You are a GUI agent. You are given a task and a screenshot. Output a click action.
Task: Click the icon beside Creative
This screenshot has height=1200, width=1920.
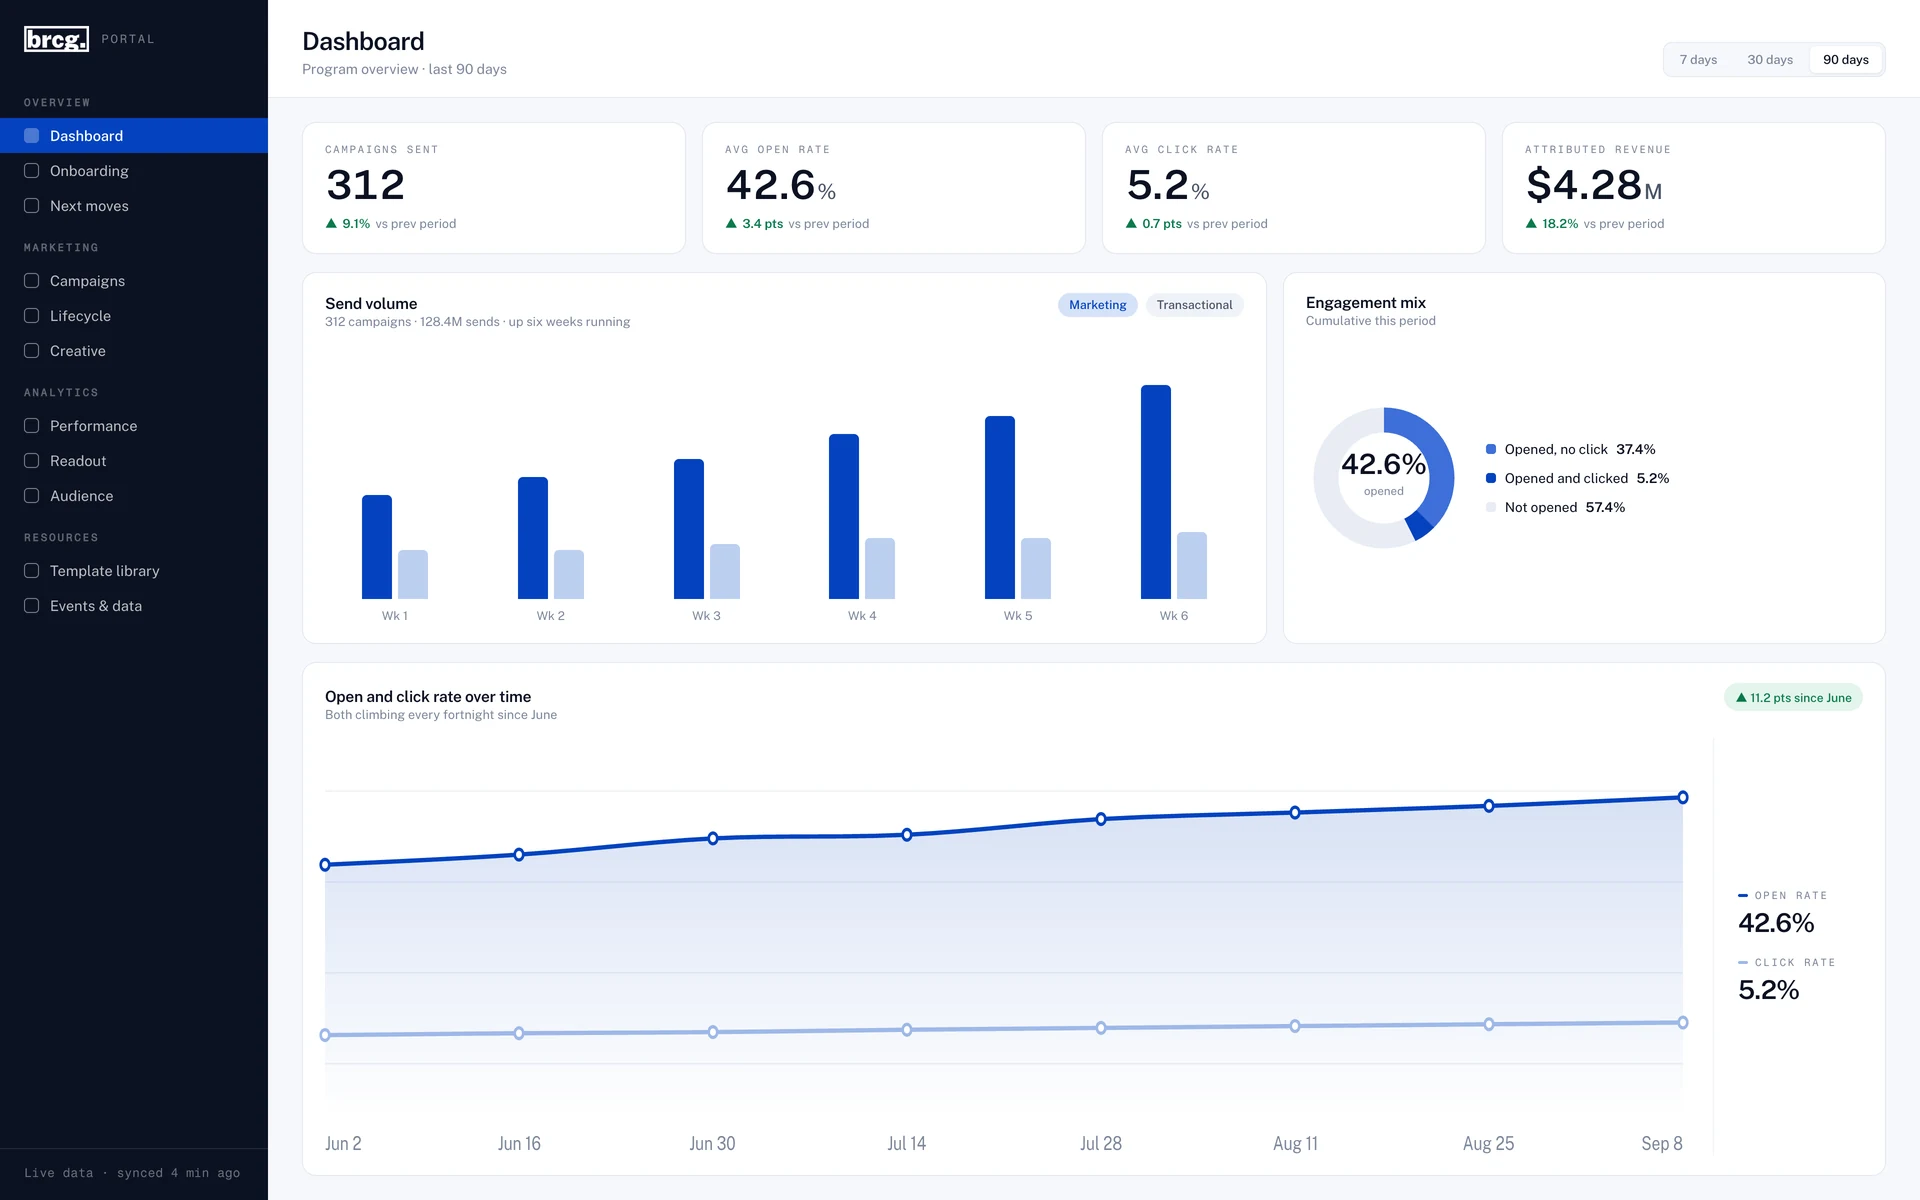pos(32,351)
